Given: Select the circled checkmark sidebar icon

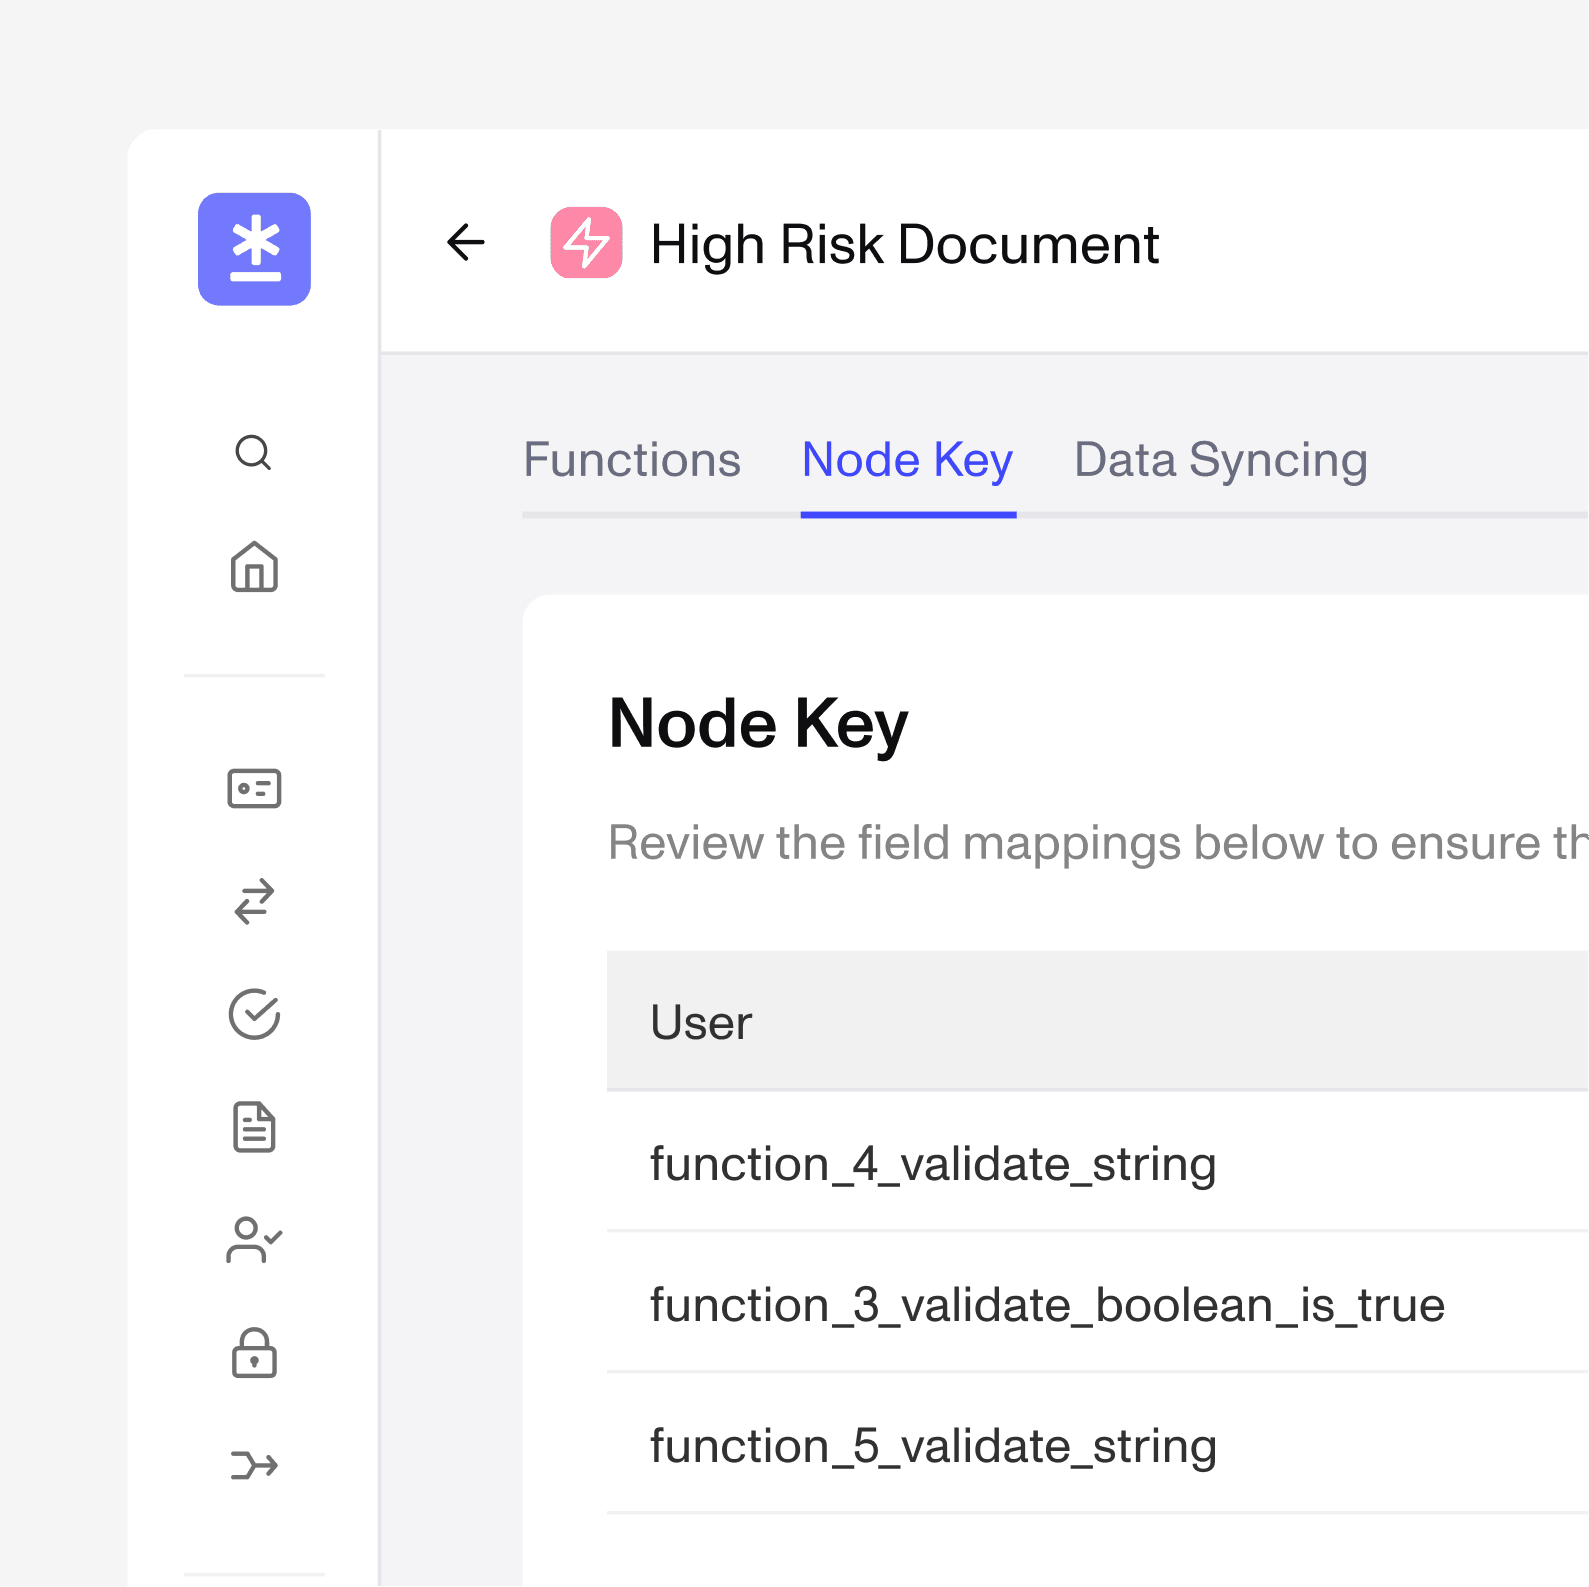Looking at the screenshot, I should pyautogui.click(x=254, y=1015).
